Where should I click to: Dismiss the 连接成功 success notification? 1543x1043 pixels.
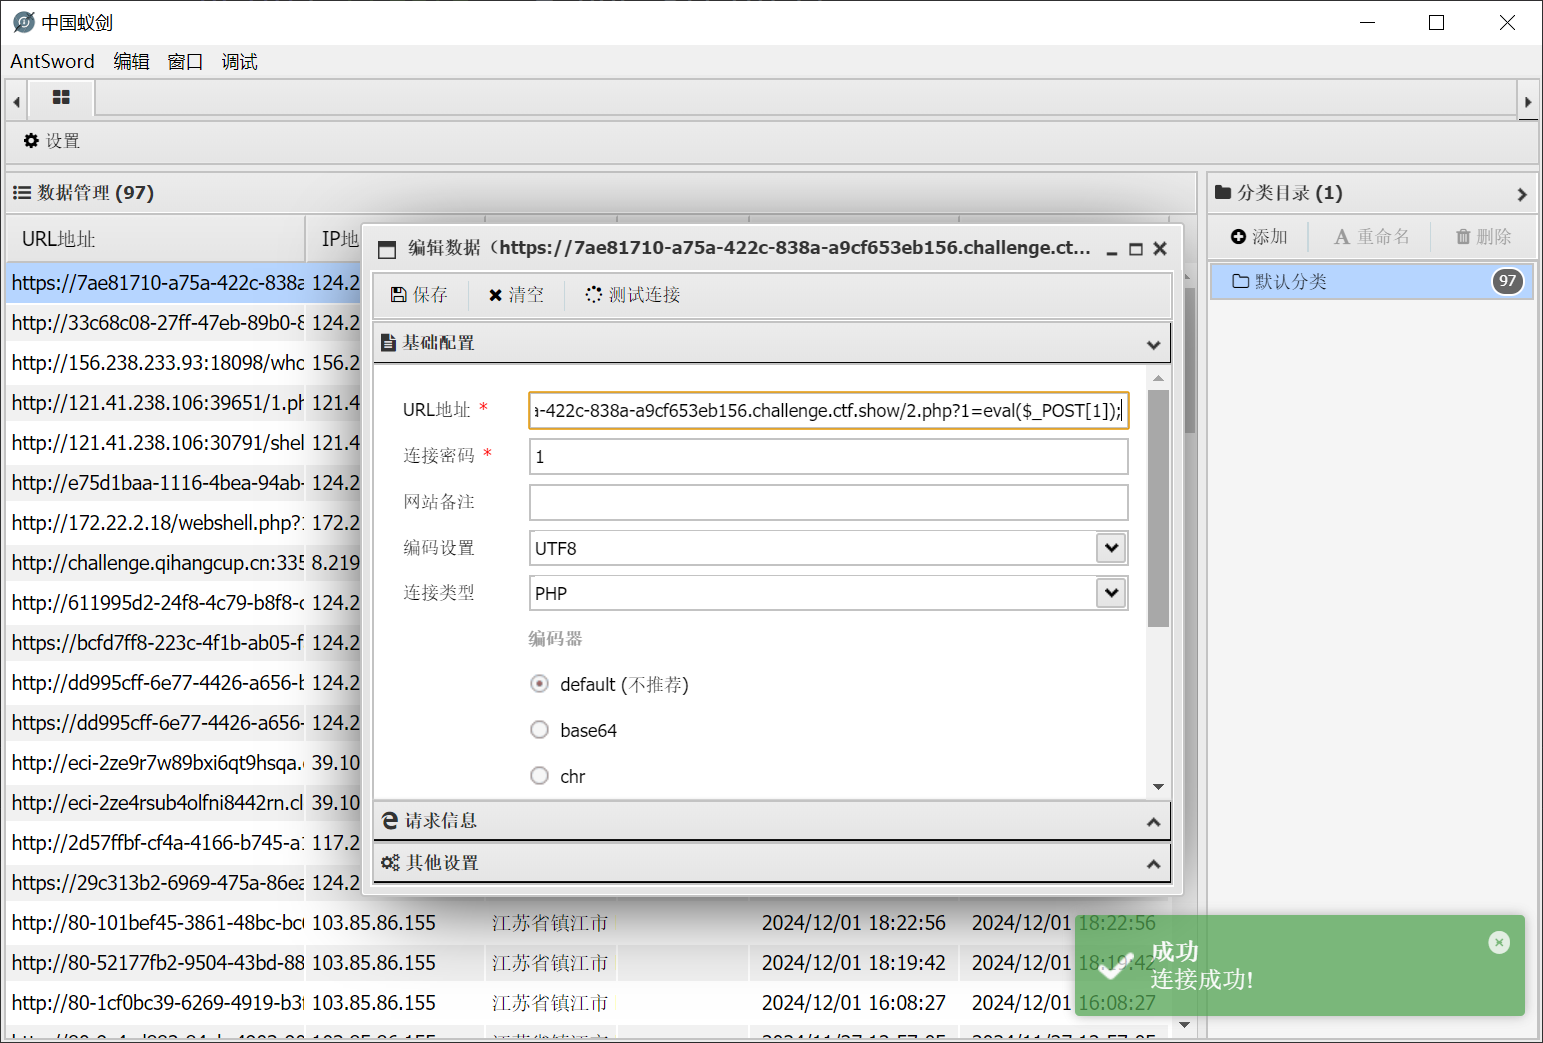(x=1498, y=942)
